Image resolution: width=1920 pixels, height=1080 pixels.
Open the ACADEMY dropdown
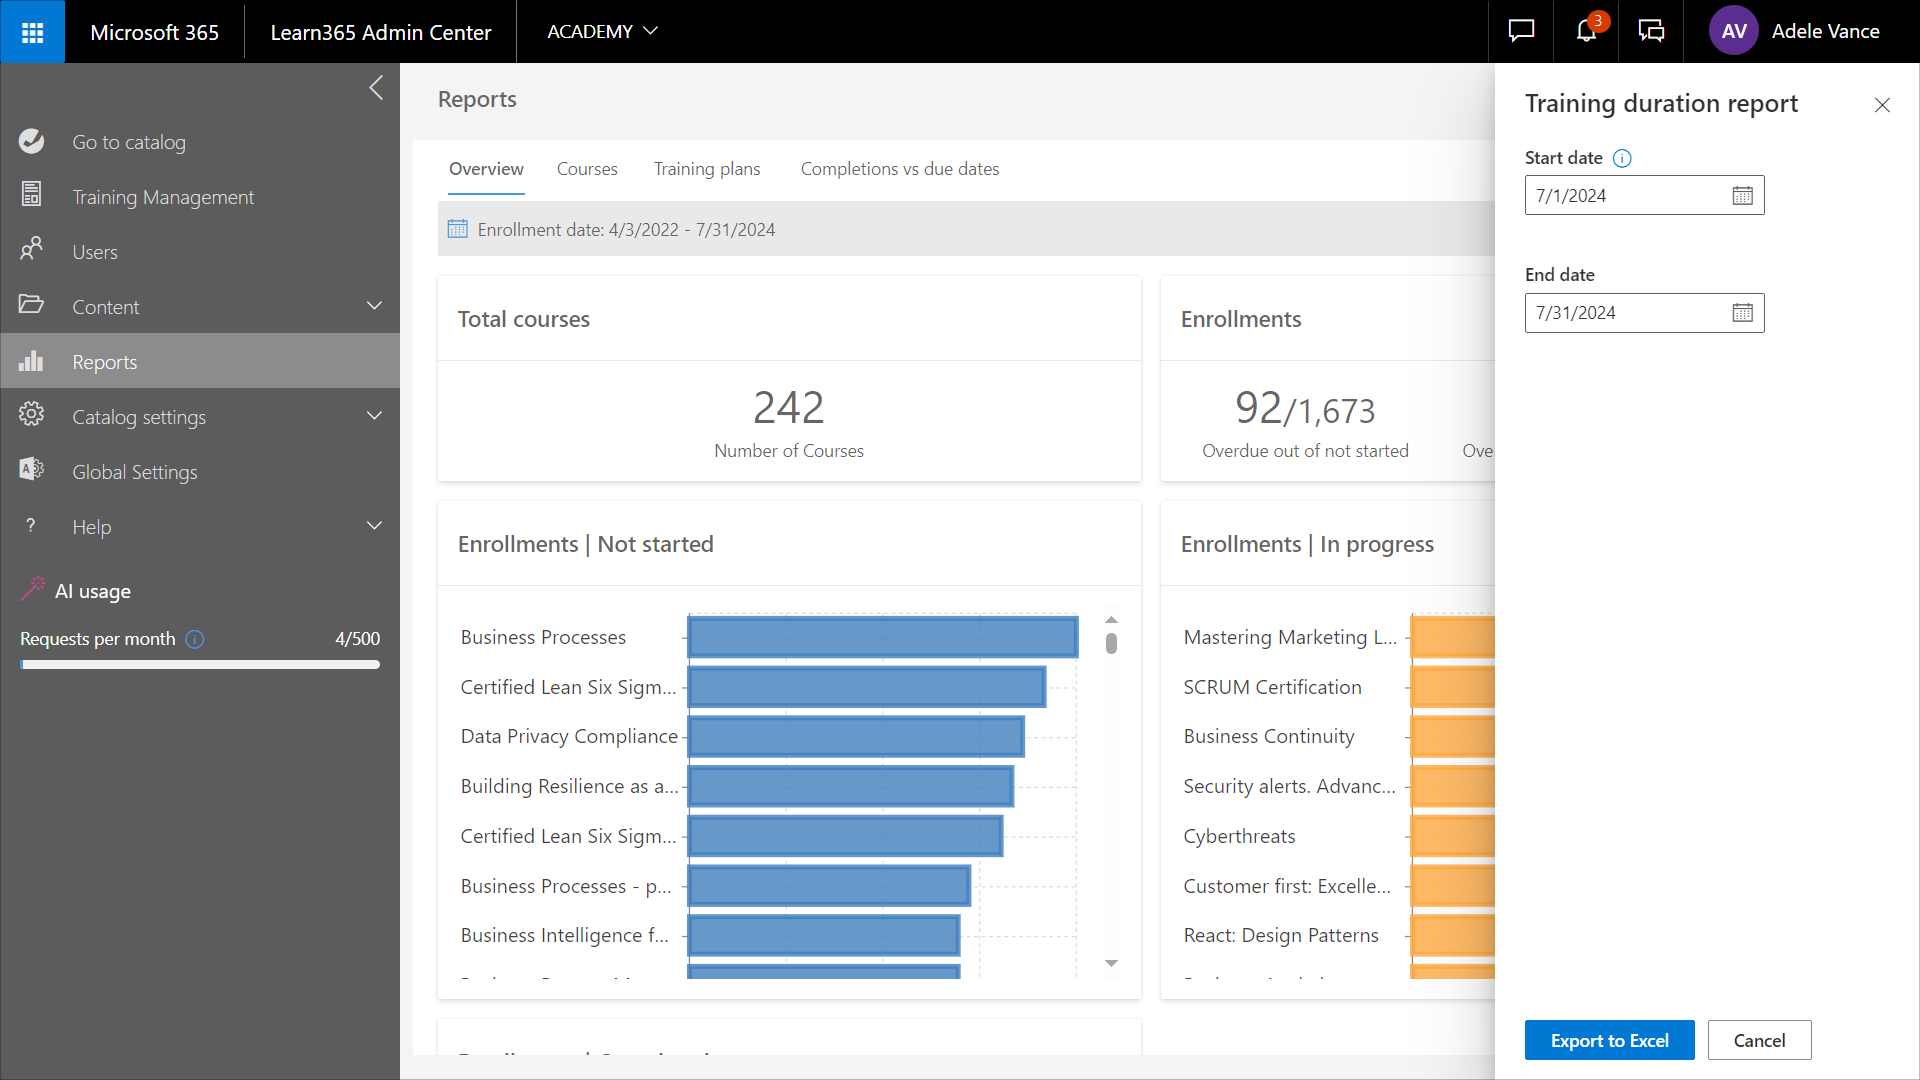tap(602, 31)
